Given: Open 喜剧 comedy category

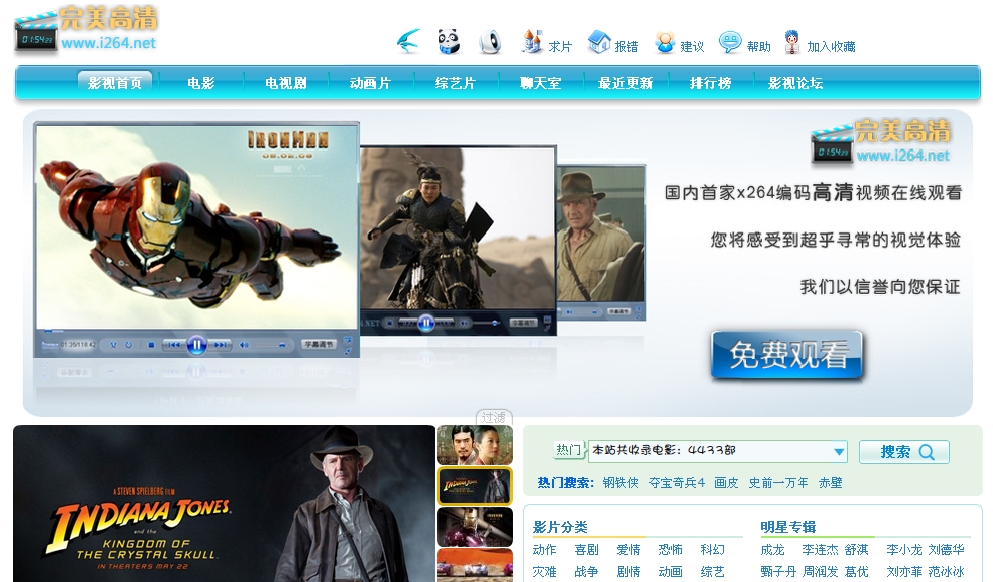Looking at the screenshot, I should pyautogui.click(x=586, y=550).
